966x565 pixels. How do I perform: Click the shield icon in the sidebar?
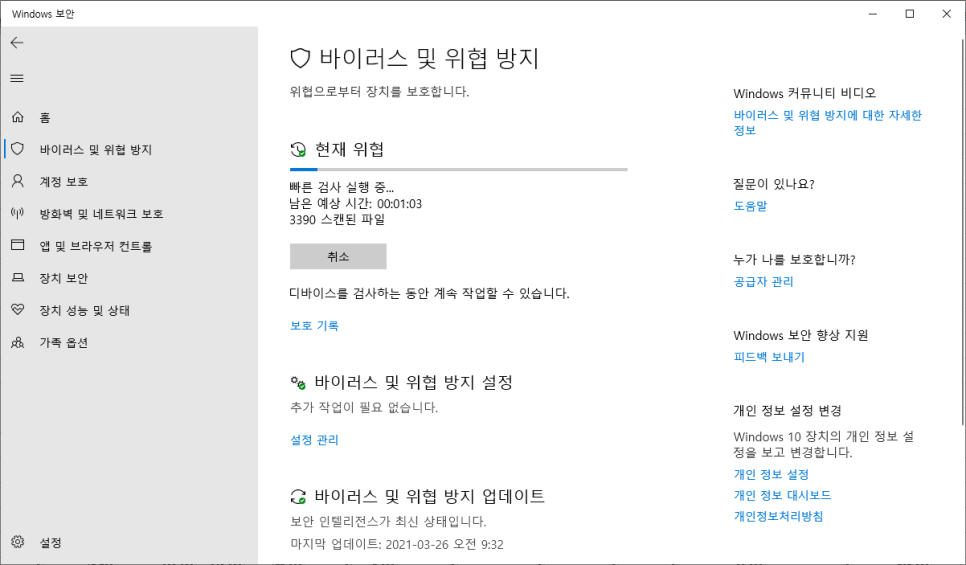pyautogui.click(x=18, y=148)
